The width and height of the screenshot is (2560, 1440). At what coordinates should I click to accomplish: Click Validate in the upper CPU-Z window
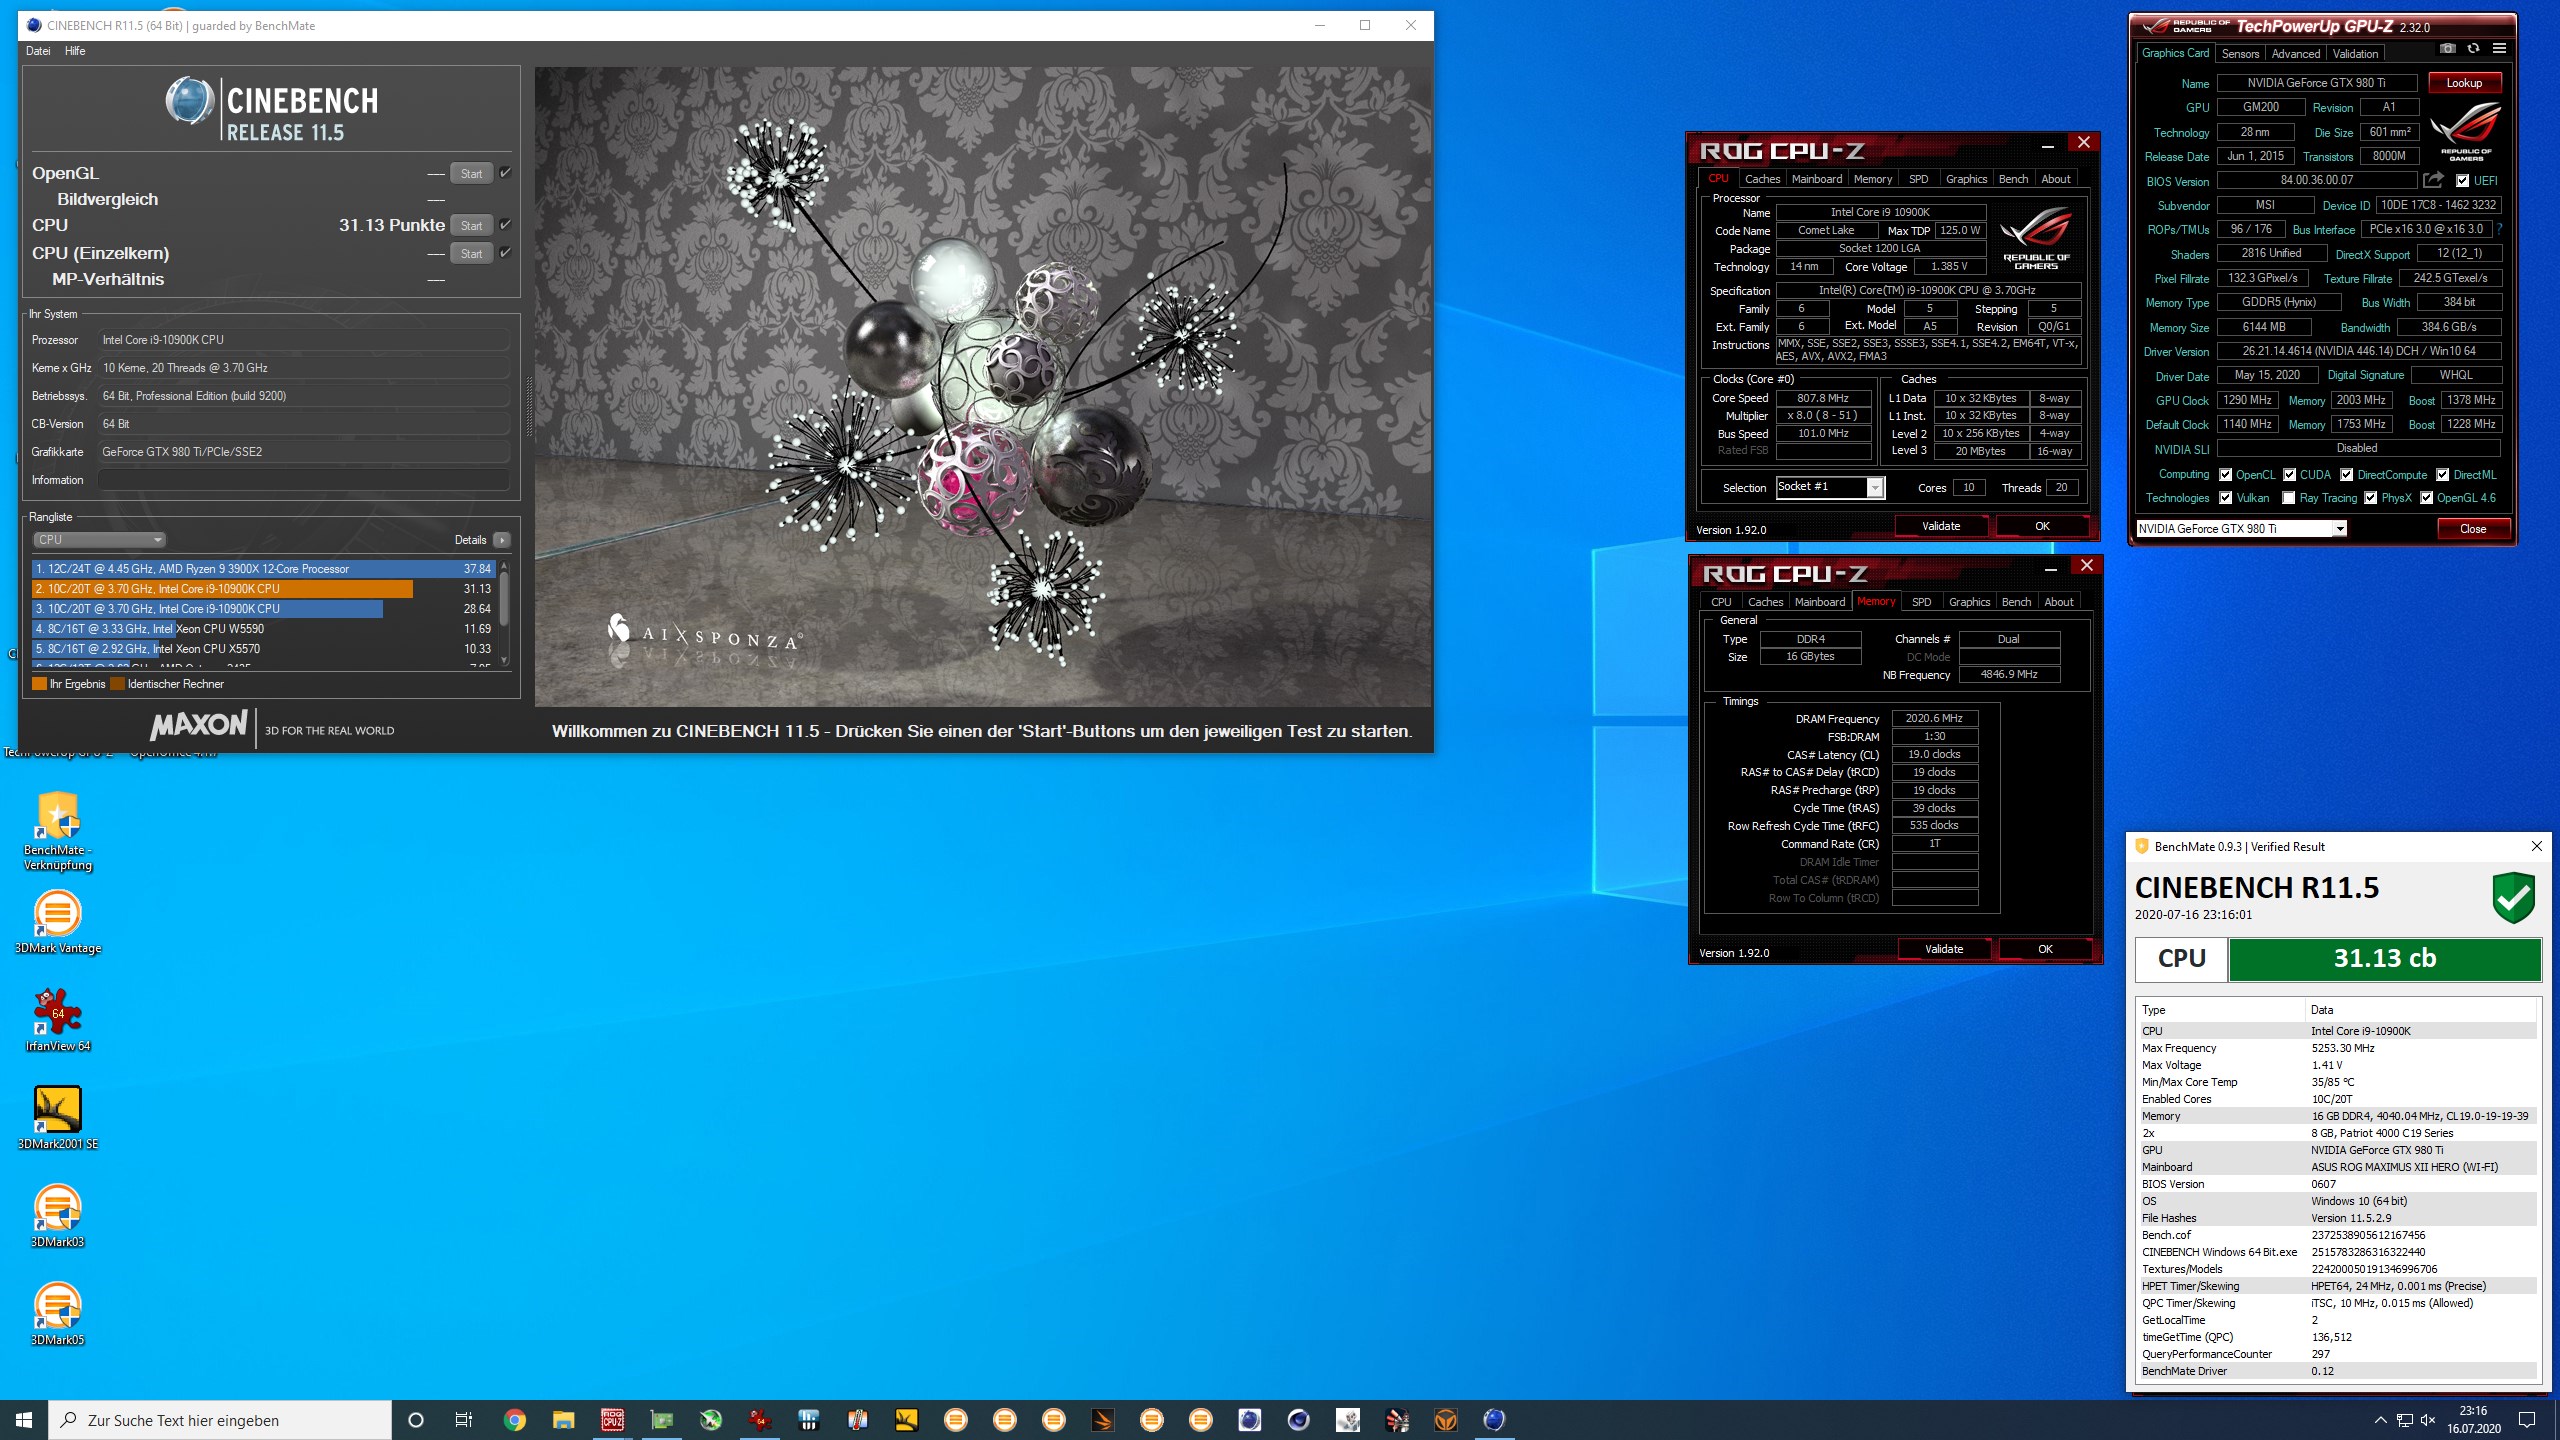(x=1941, y=525)
